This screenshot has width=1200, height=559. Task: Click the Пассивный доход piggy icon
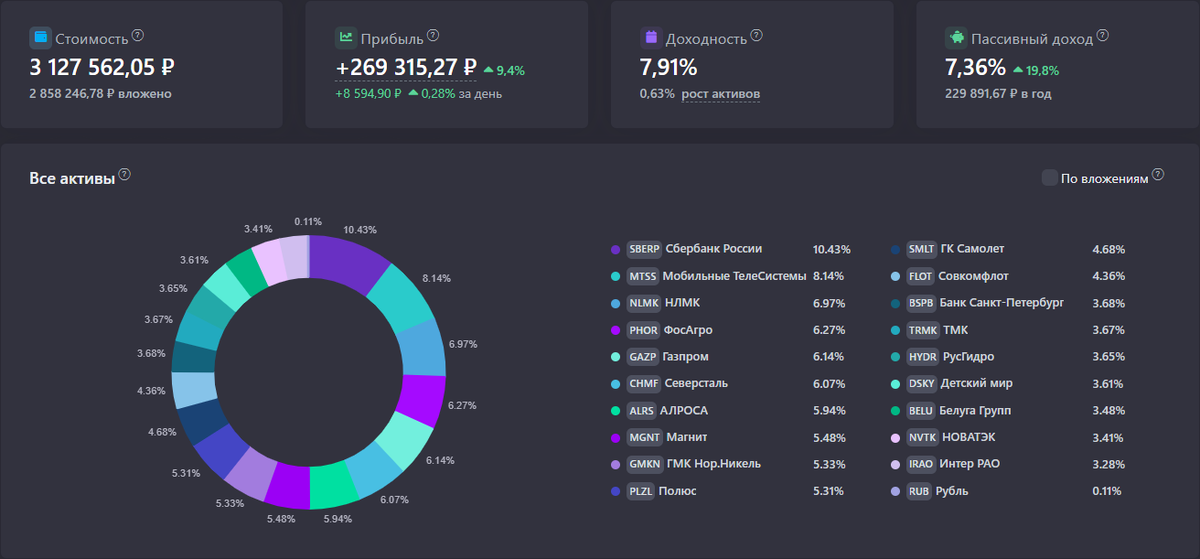point(956,38)
